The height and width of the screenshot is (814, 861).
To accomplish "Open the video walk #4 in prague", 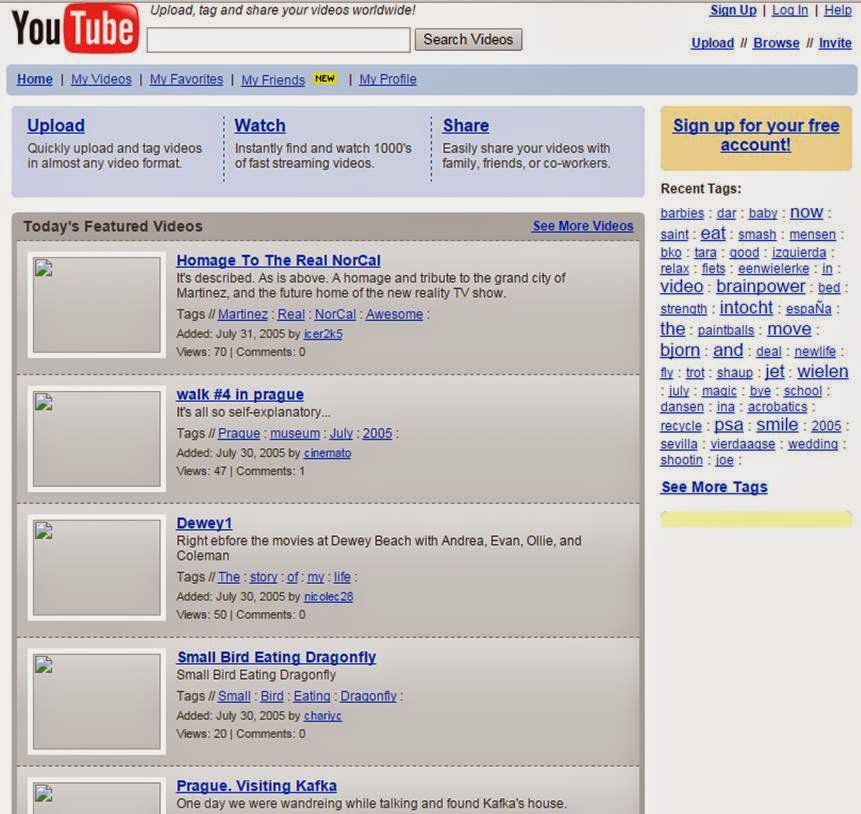I will point(240,394).
